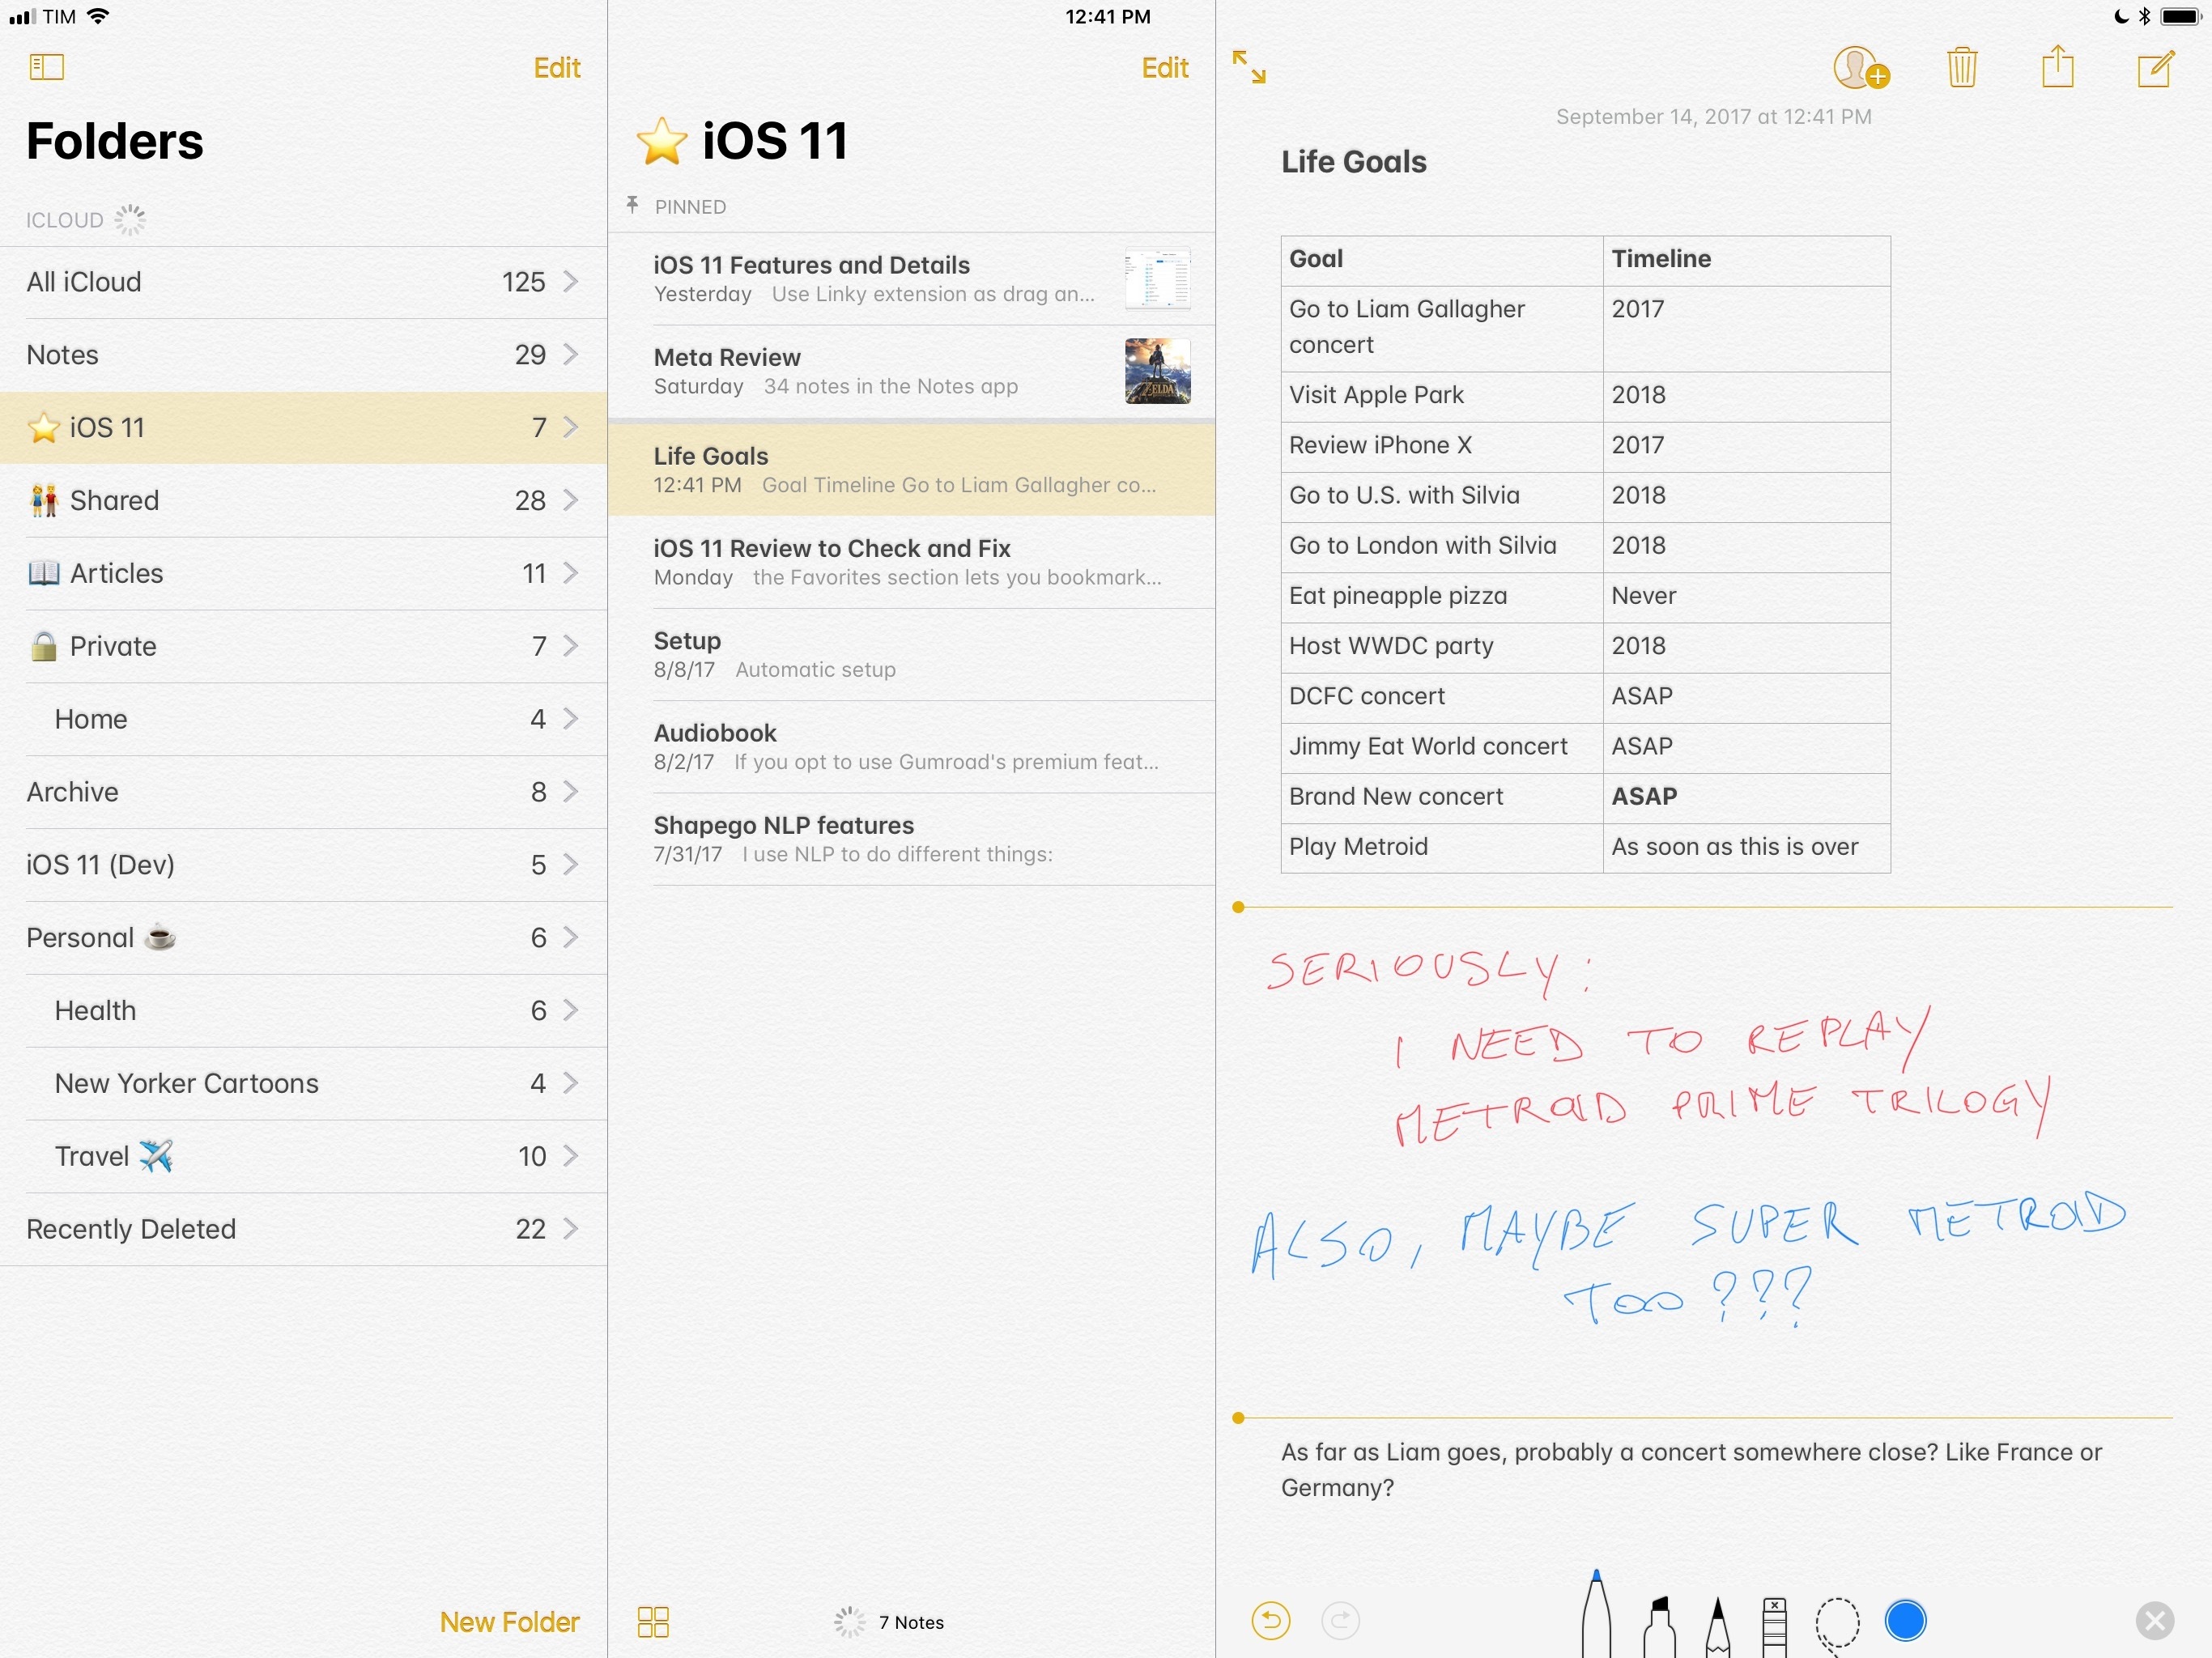The image size is (2212, 1658).
Task: Tap the As soon as this is over cell
Action: coord(1746,848)
